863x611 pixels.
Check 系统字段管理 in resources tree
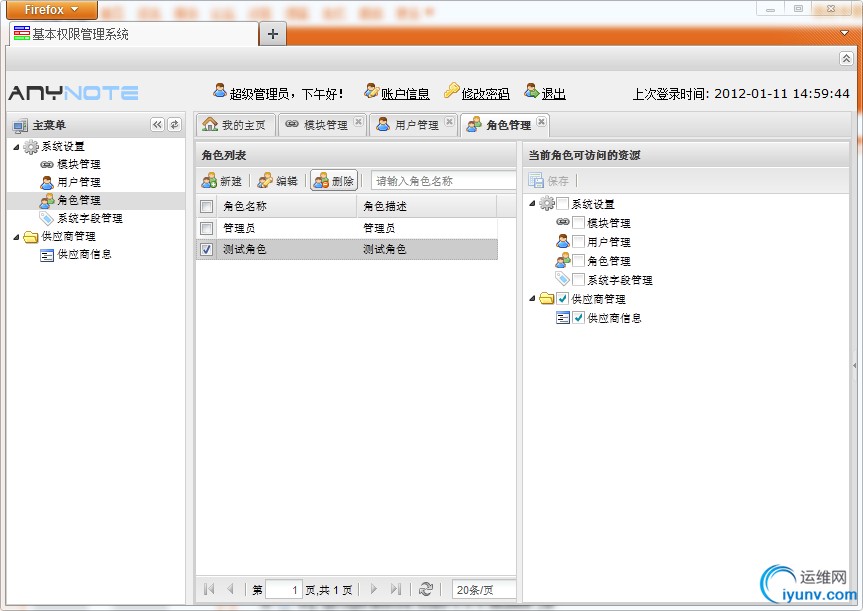tap(578, 280)
